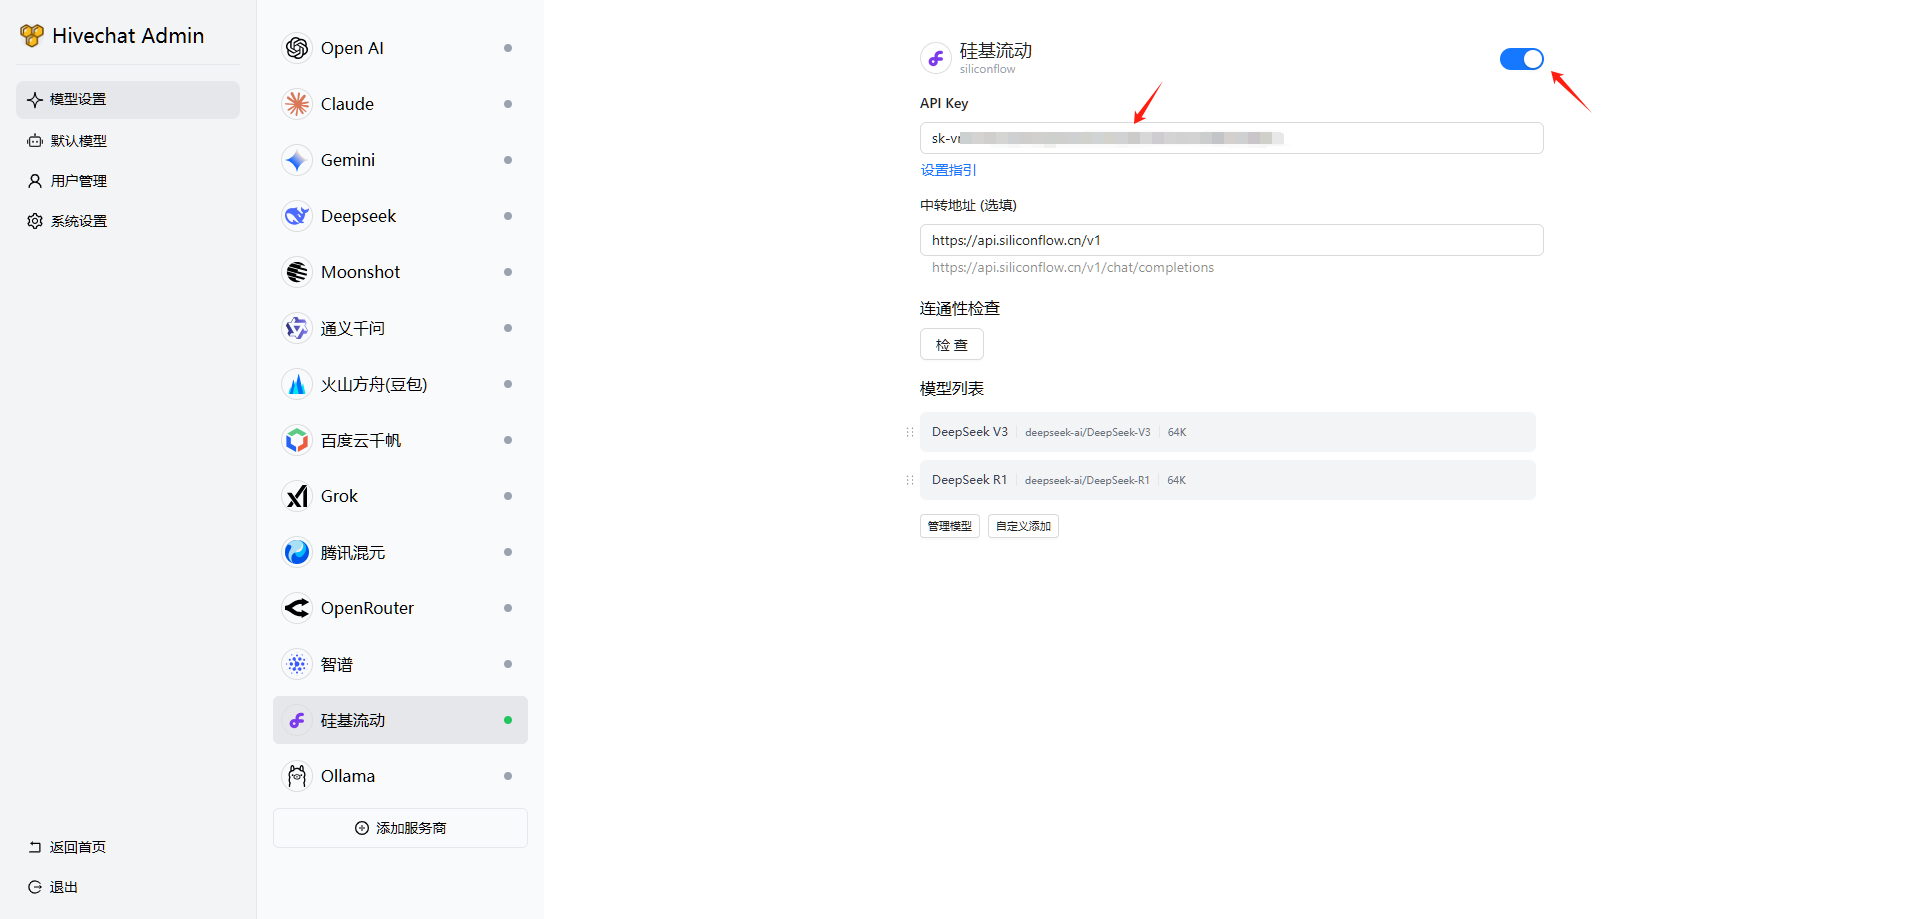Viewport: 1920px width, 919px height.
Task: Click the green status dot on 硅基流动
Action: [508, 720]
